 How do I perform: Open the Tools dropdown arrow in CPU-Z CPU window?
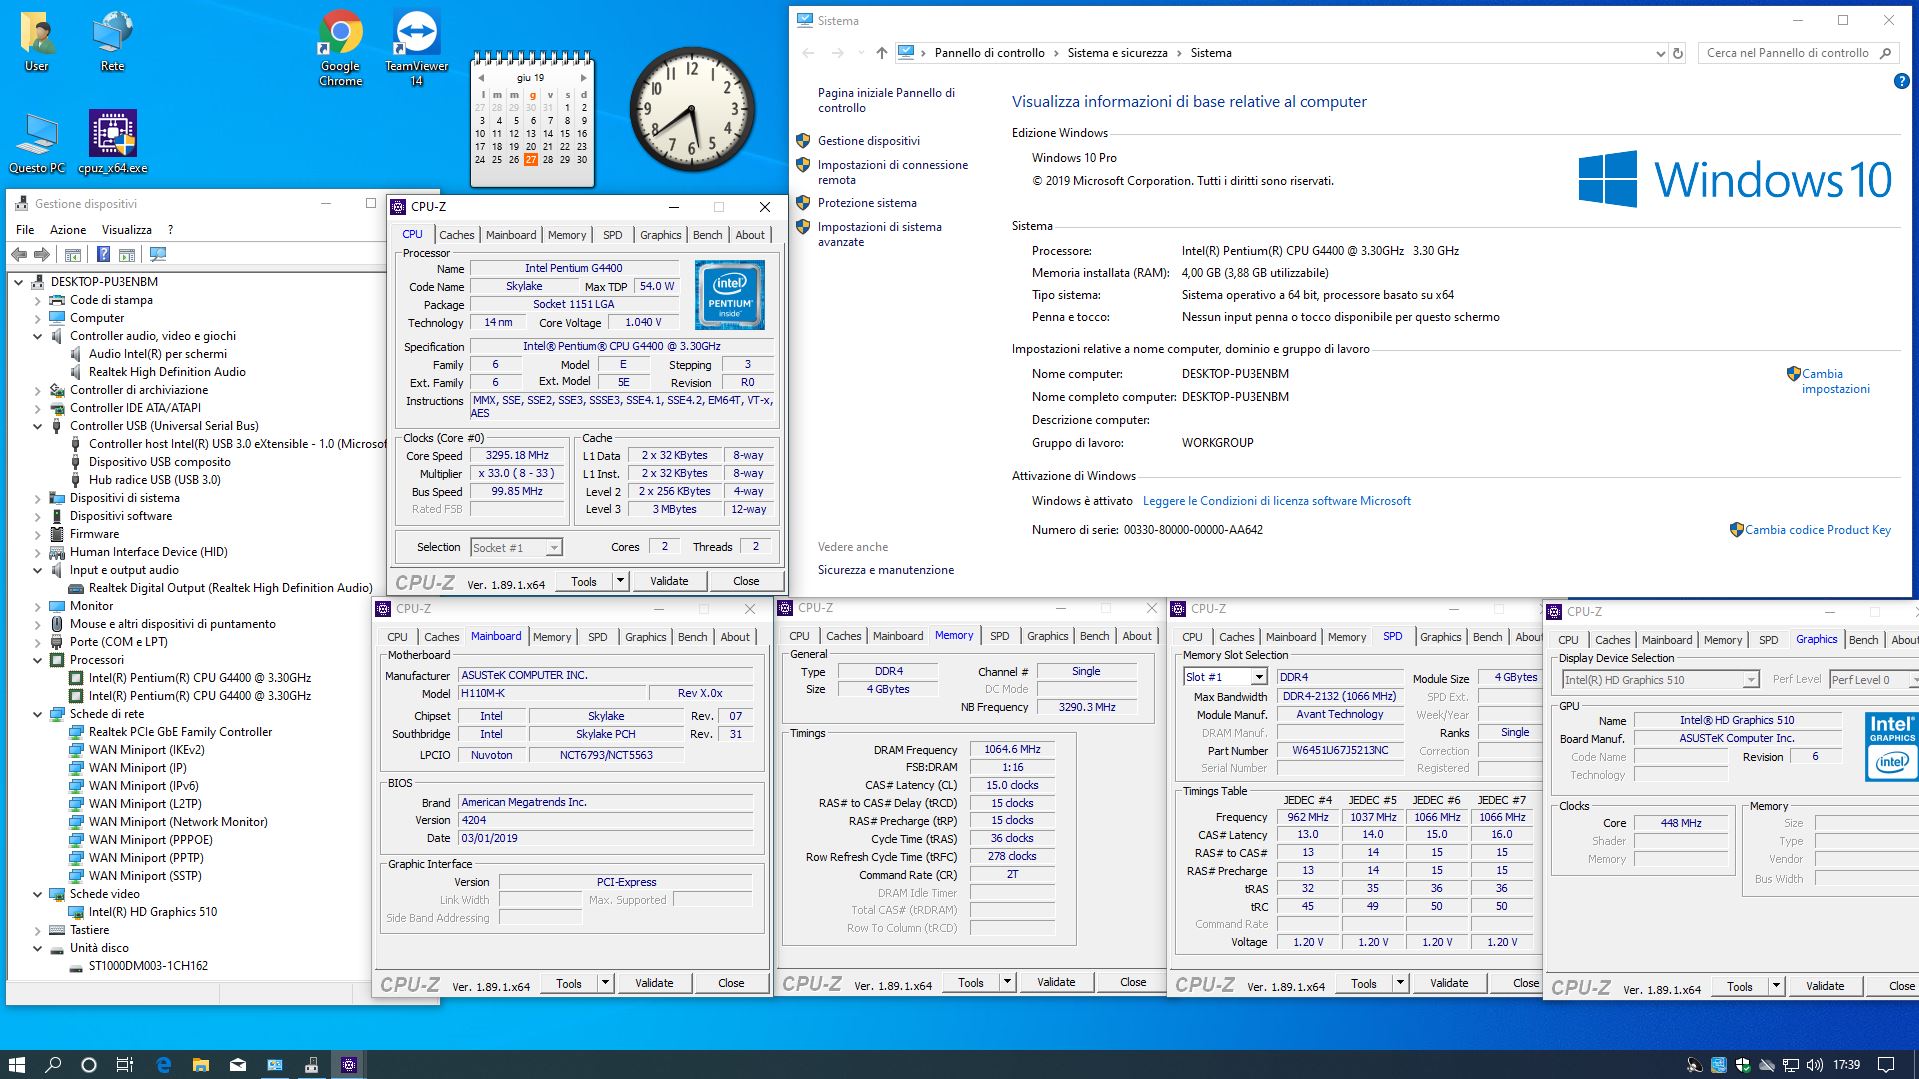[620, 581]
